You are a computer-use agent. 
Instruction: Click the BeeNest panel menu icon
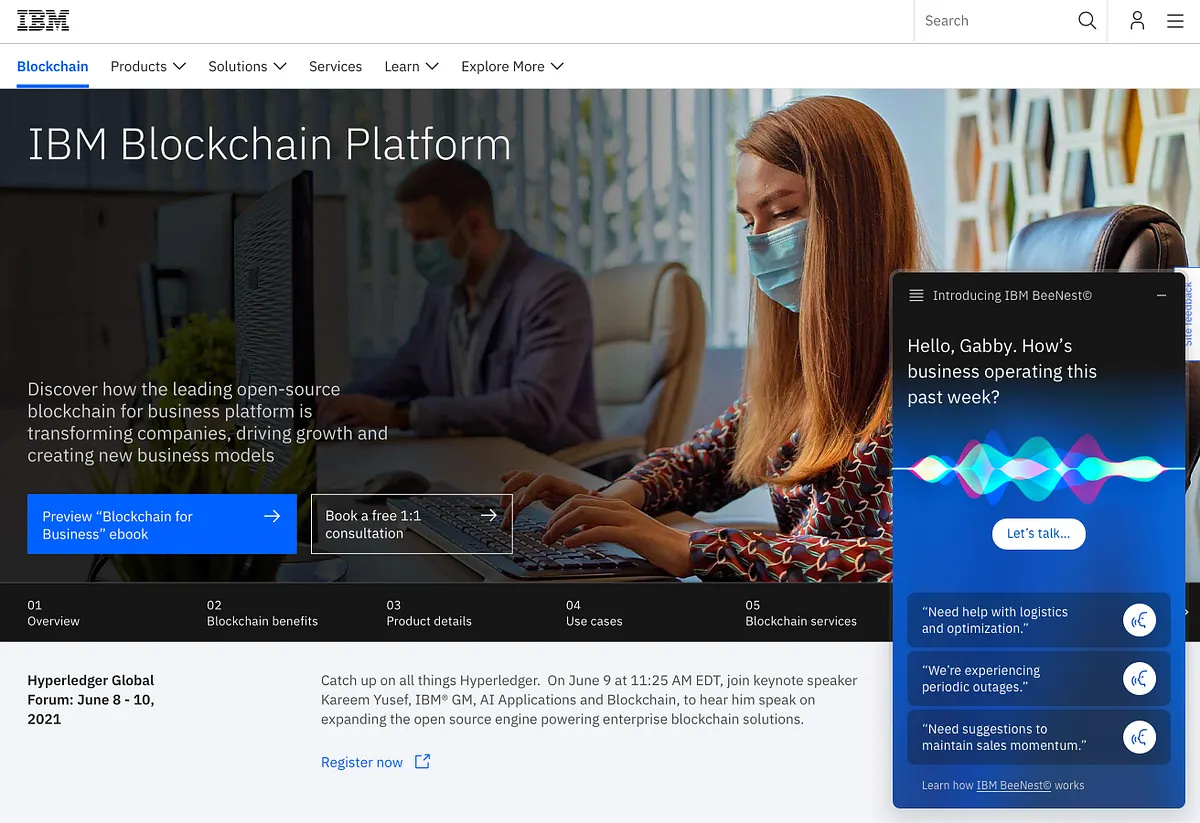click(x=916, y=295)
